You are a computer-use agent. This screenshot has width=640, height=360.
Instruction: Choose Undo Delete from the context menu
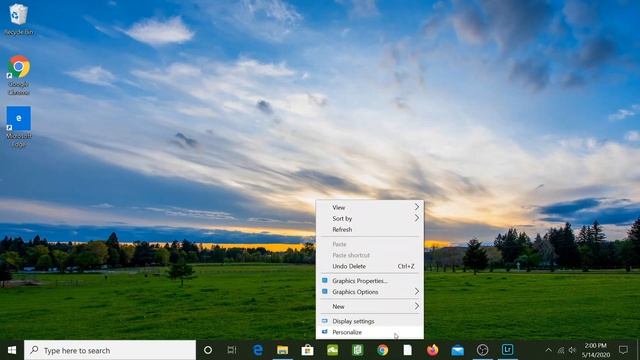pyautogui.click(x=370, y=266)
